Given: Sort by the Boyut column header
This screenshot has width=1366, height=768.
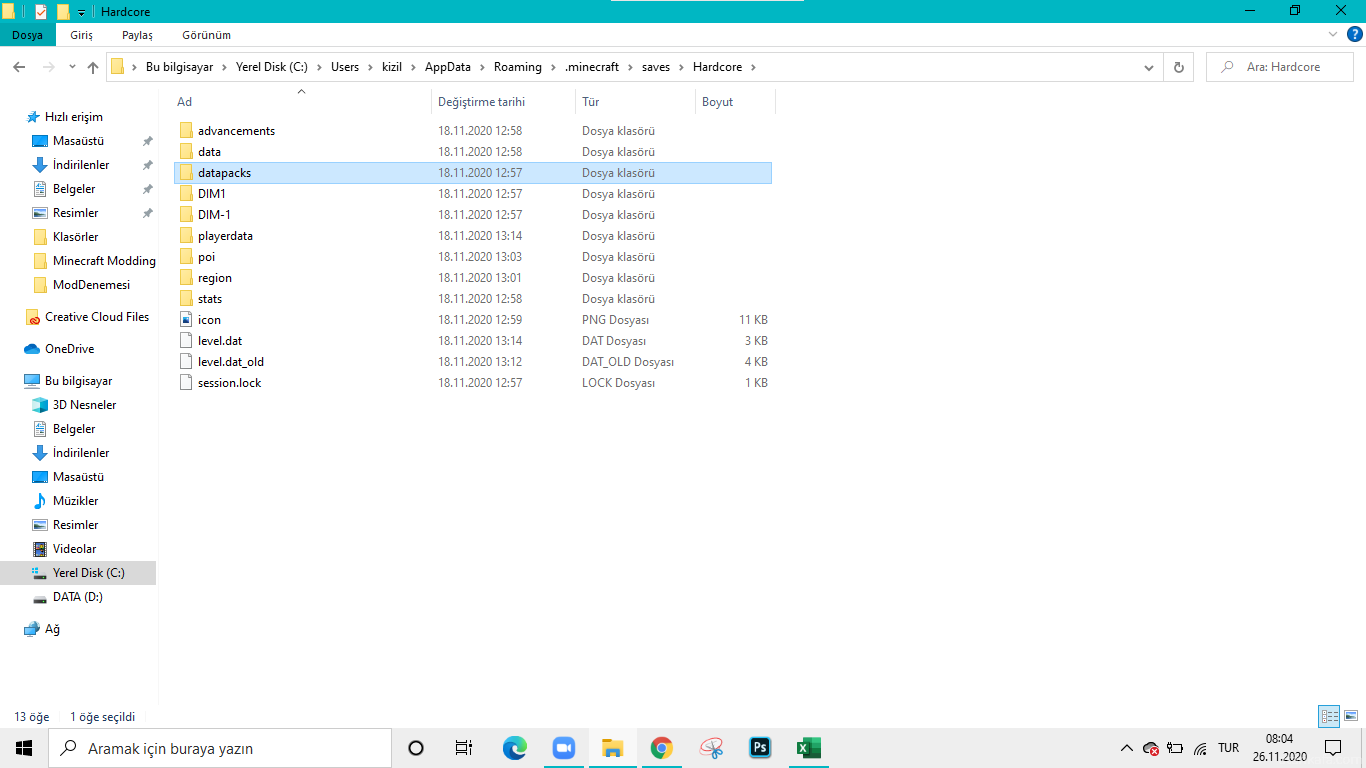Looking at the screenshot, I should point(735,102).
